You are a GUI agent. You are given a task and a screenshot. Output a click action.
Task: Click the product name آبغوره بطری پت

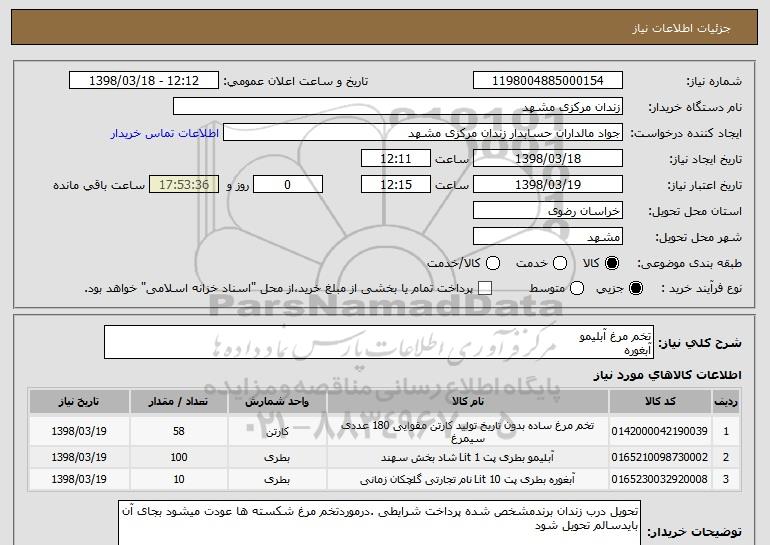tap(468, 480)
